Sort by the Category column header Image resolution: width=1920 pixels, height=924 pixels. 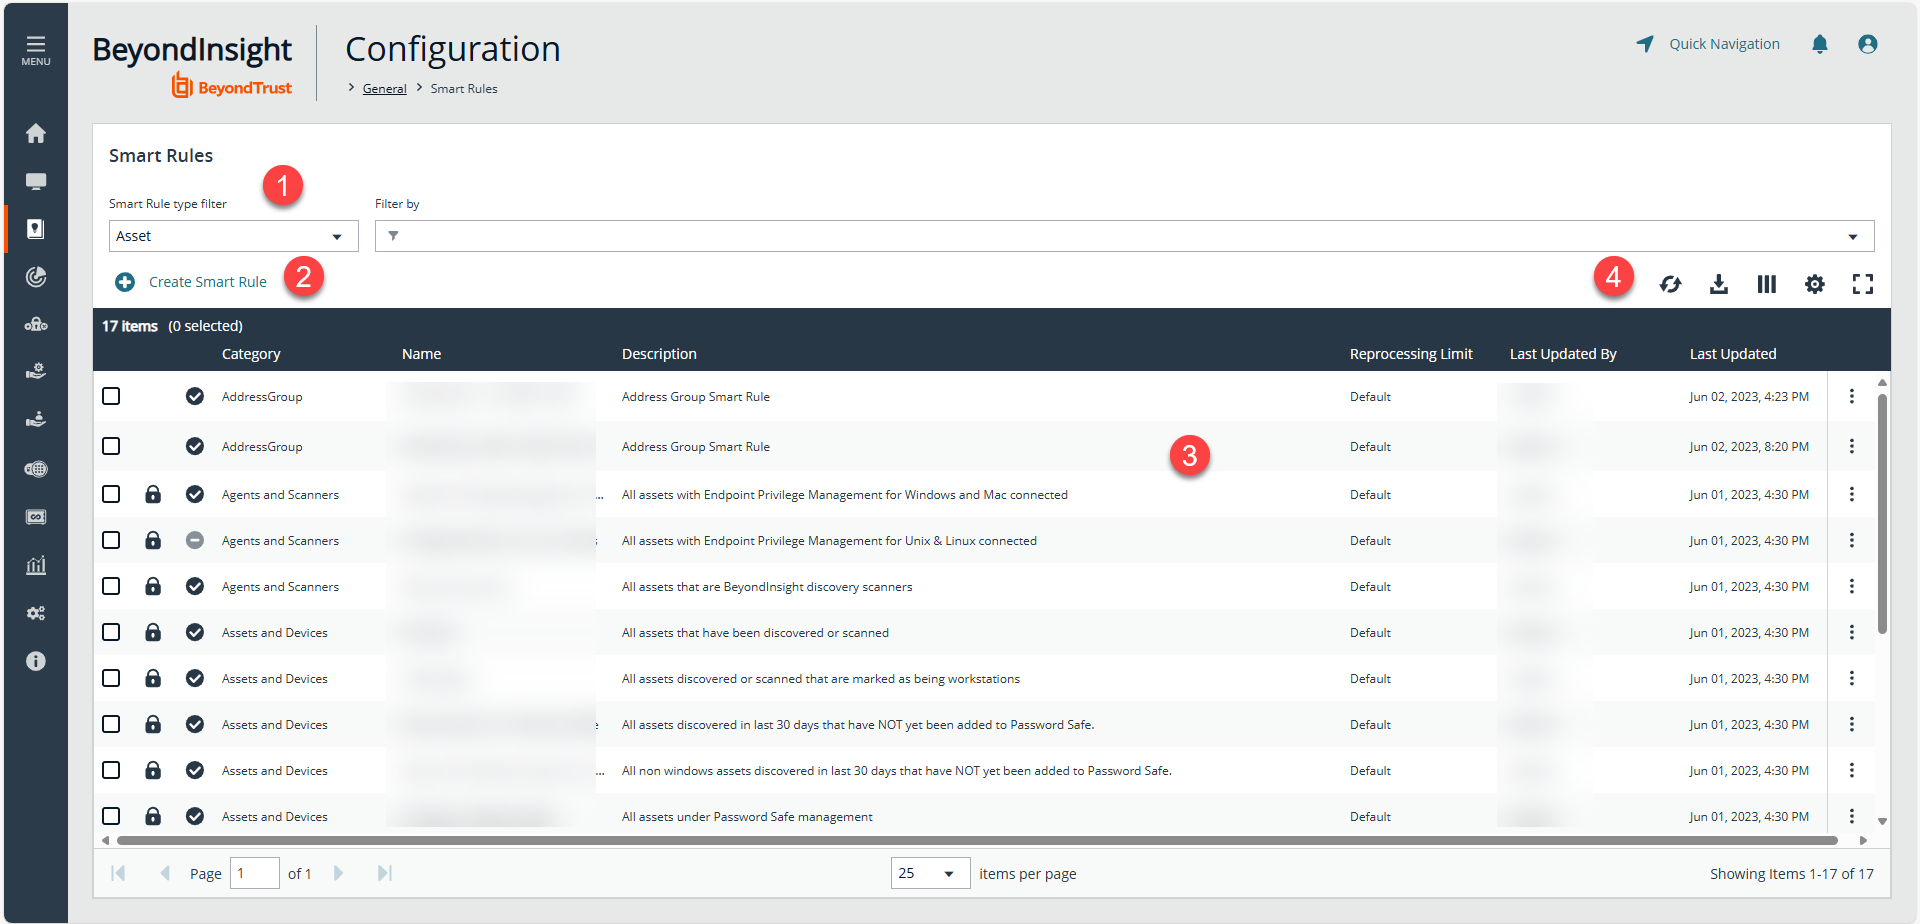point(251,354)
